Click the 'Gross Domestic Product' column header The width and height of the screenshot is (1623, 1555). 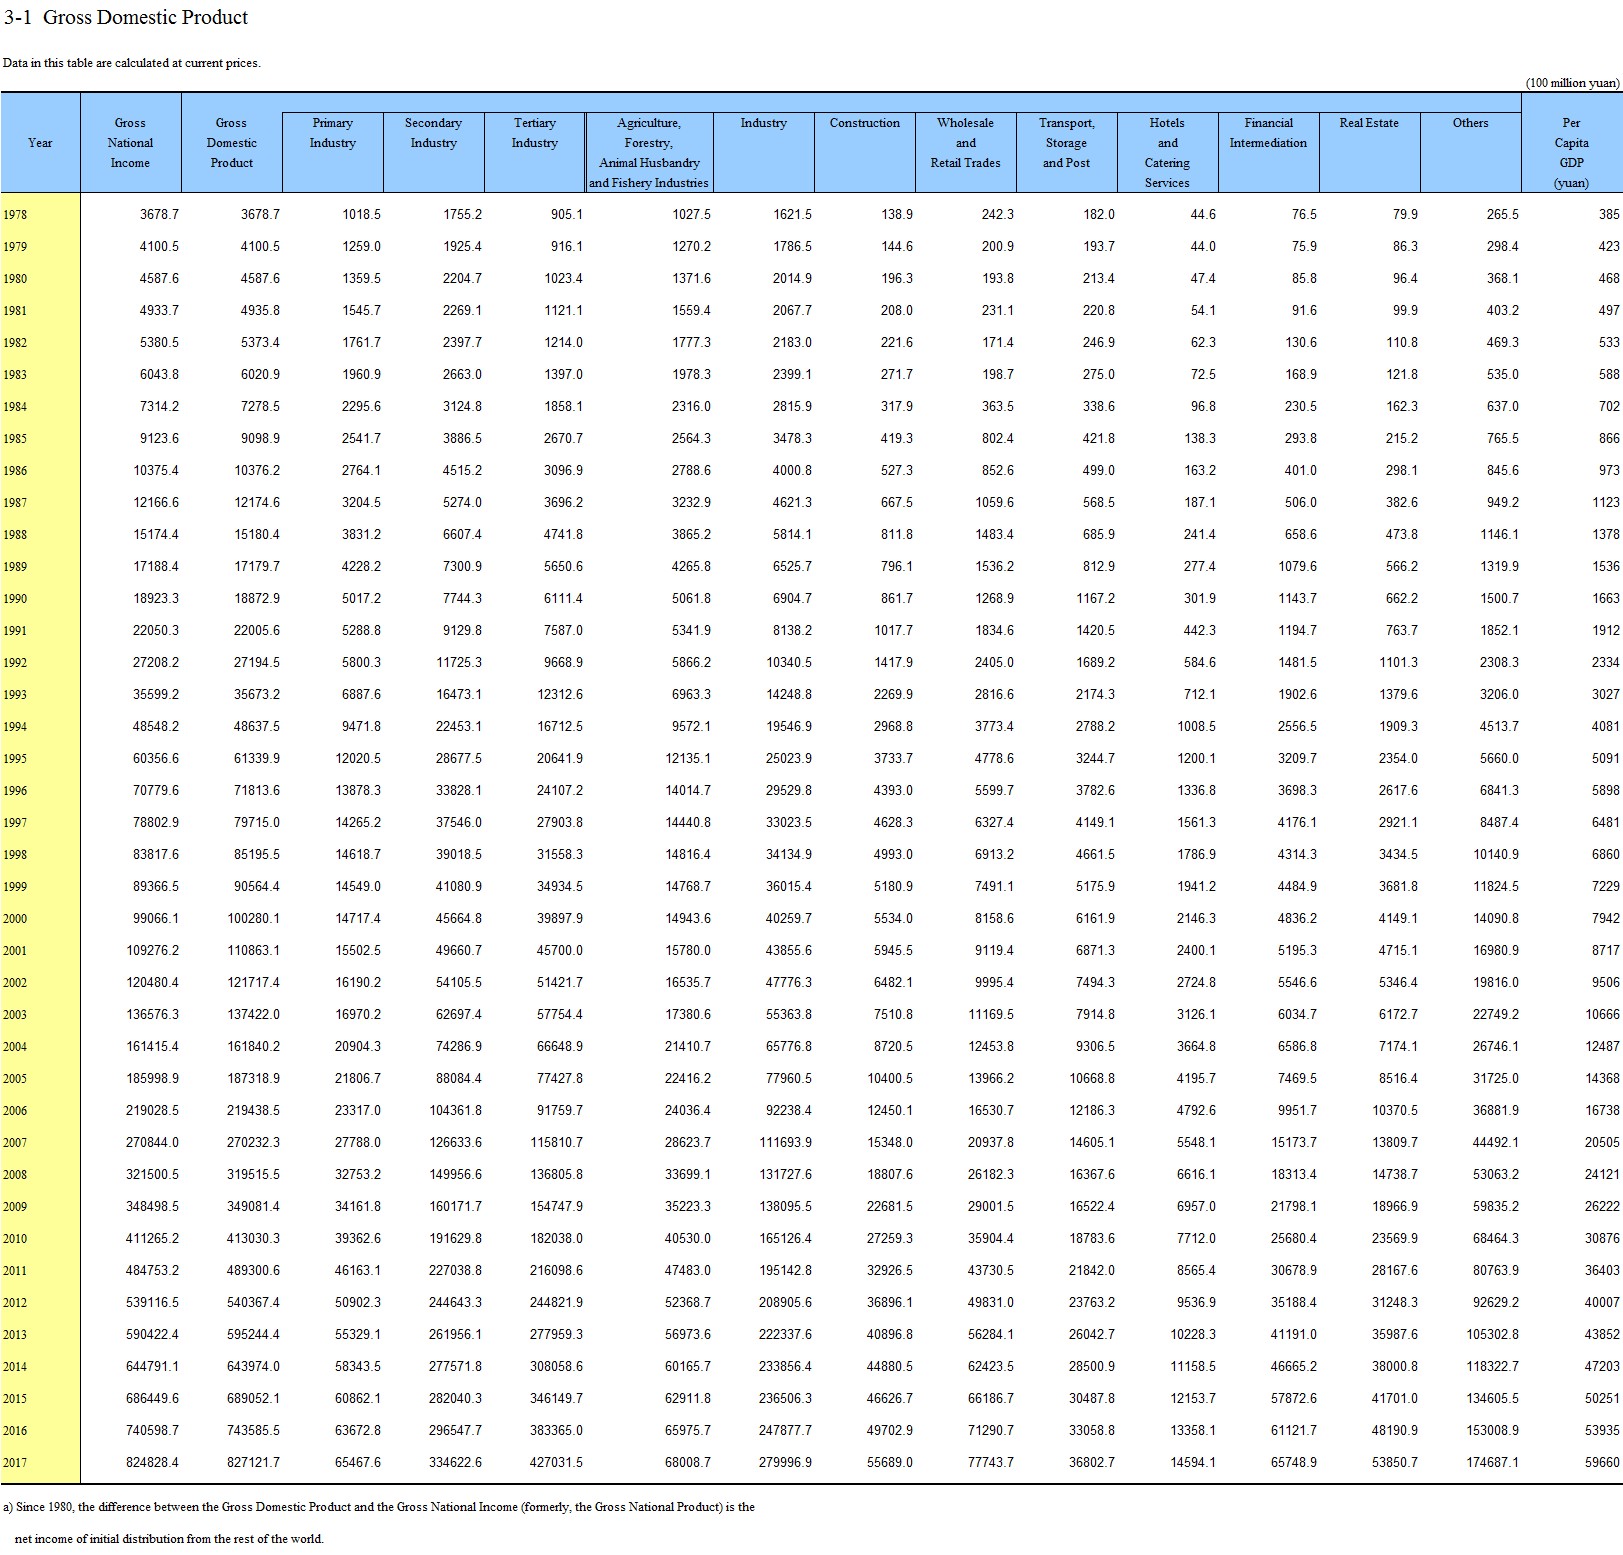click(231, 143)
